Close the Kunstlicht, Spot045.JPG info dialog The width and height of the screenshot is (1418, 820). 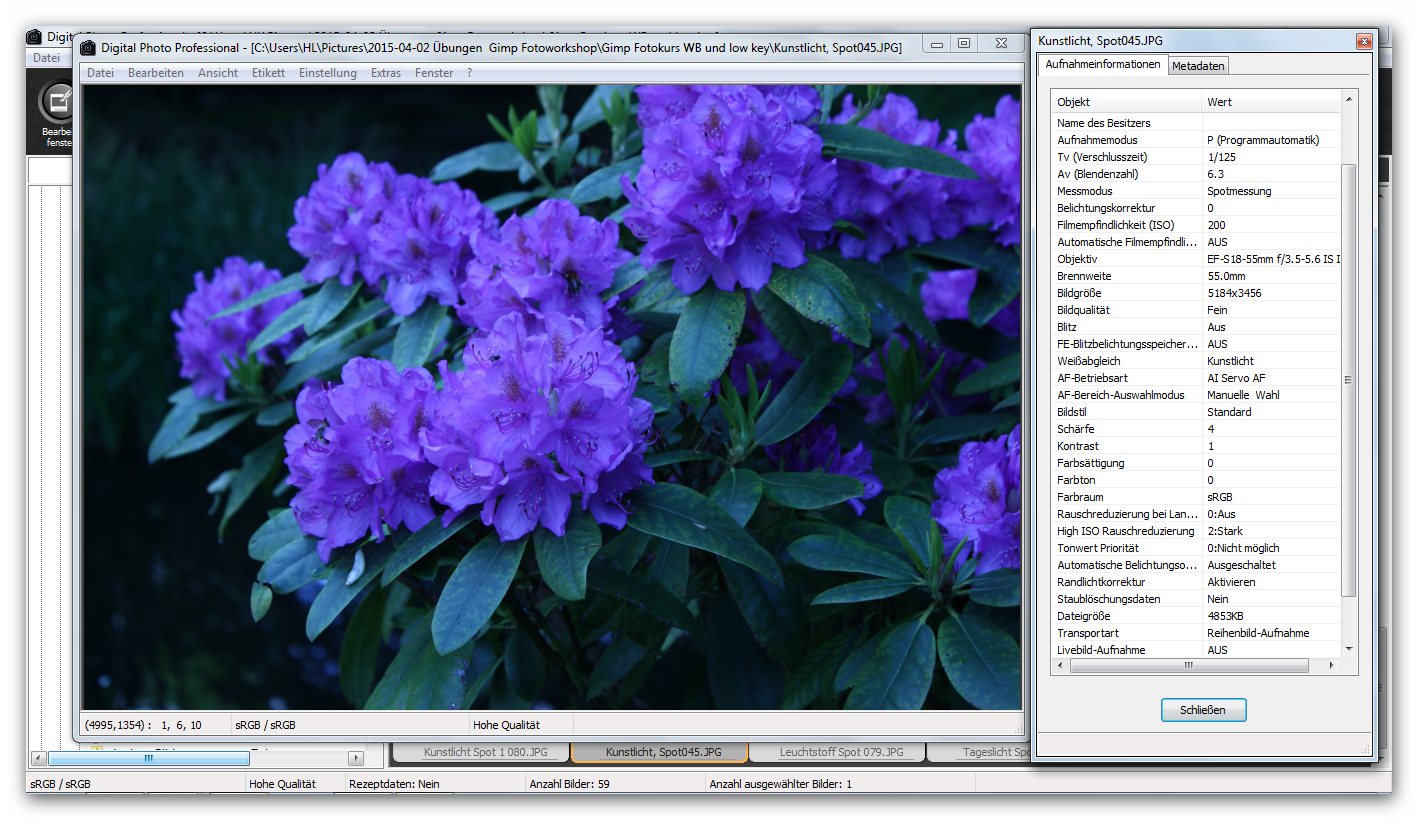tap(1363, 41)
